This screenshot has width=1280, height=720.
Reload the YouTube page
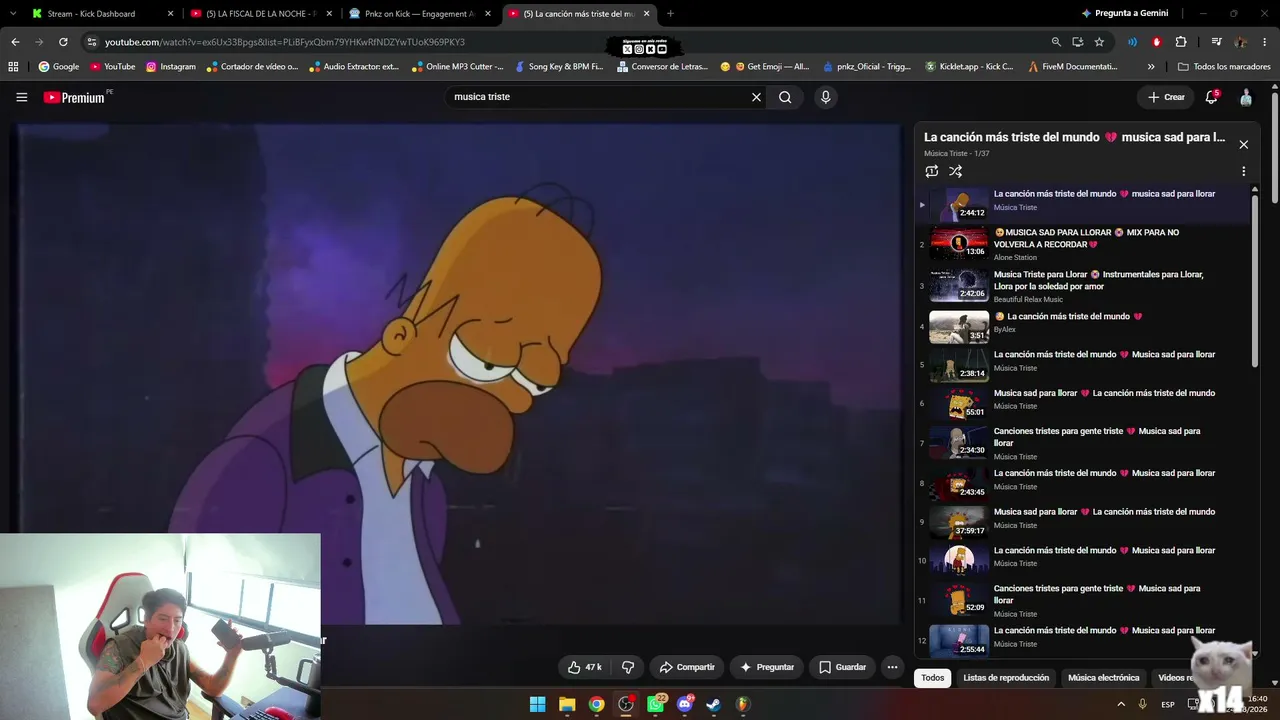pyautogui.click(x=63, y=42)
